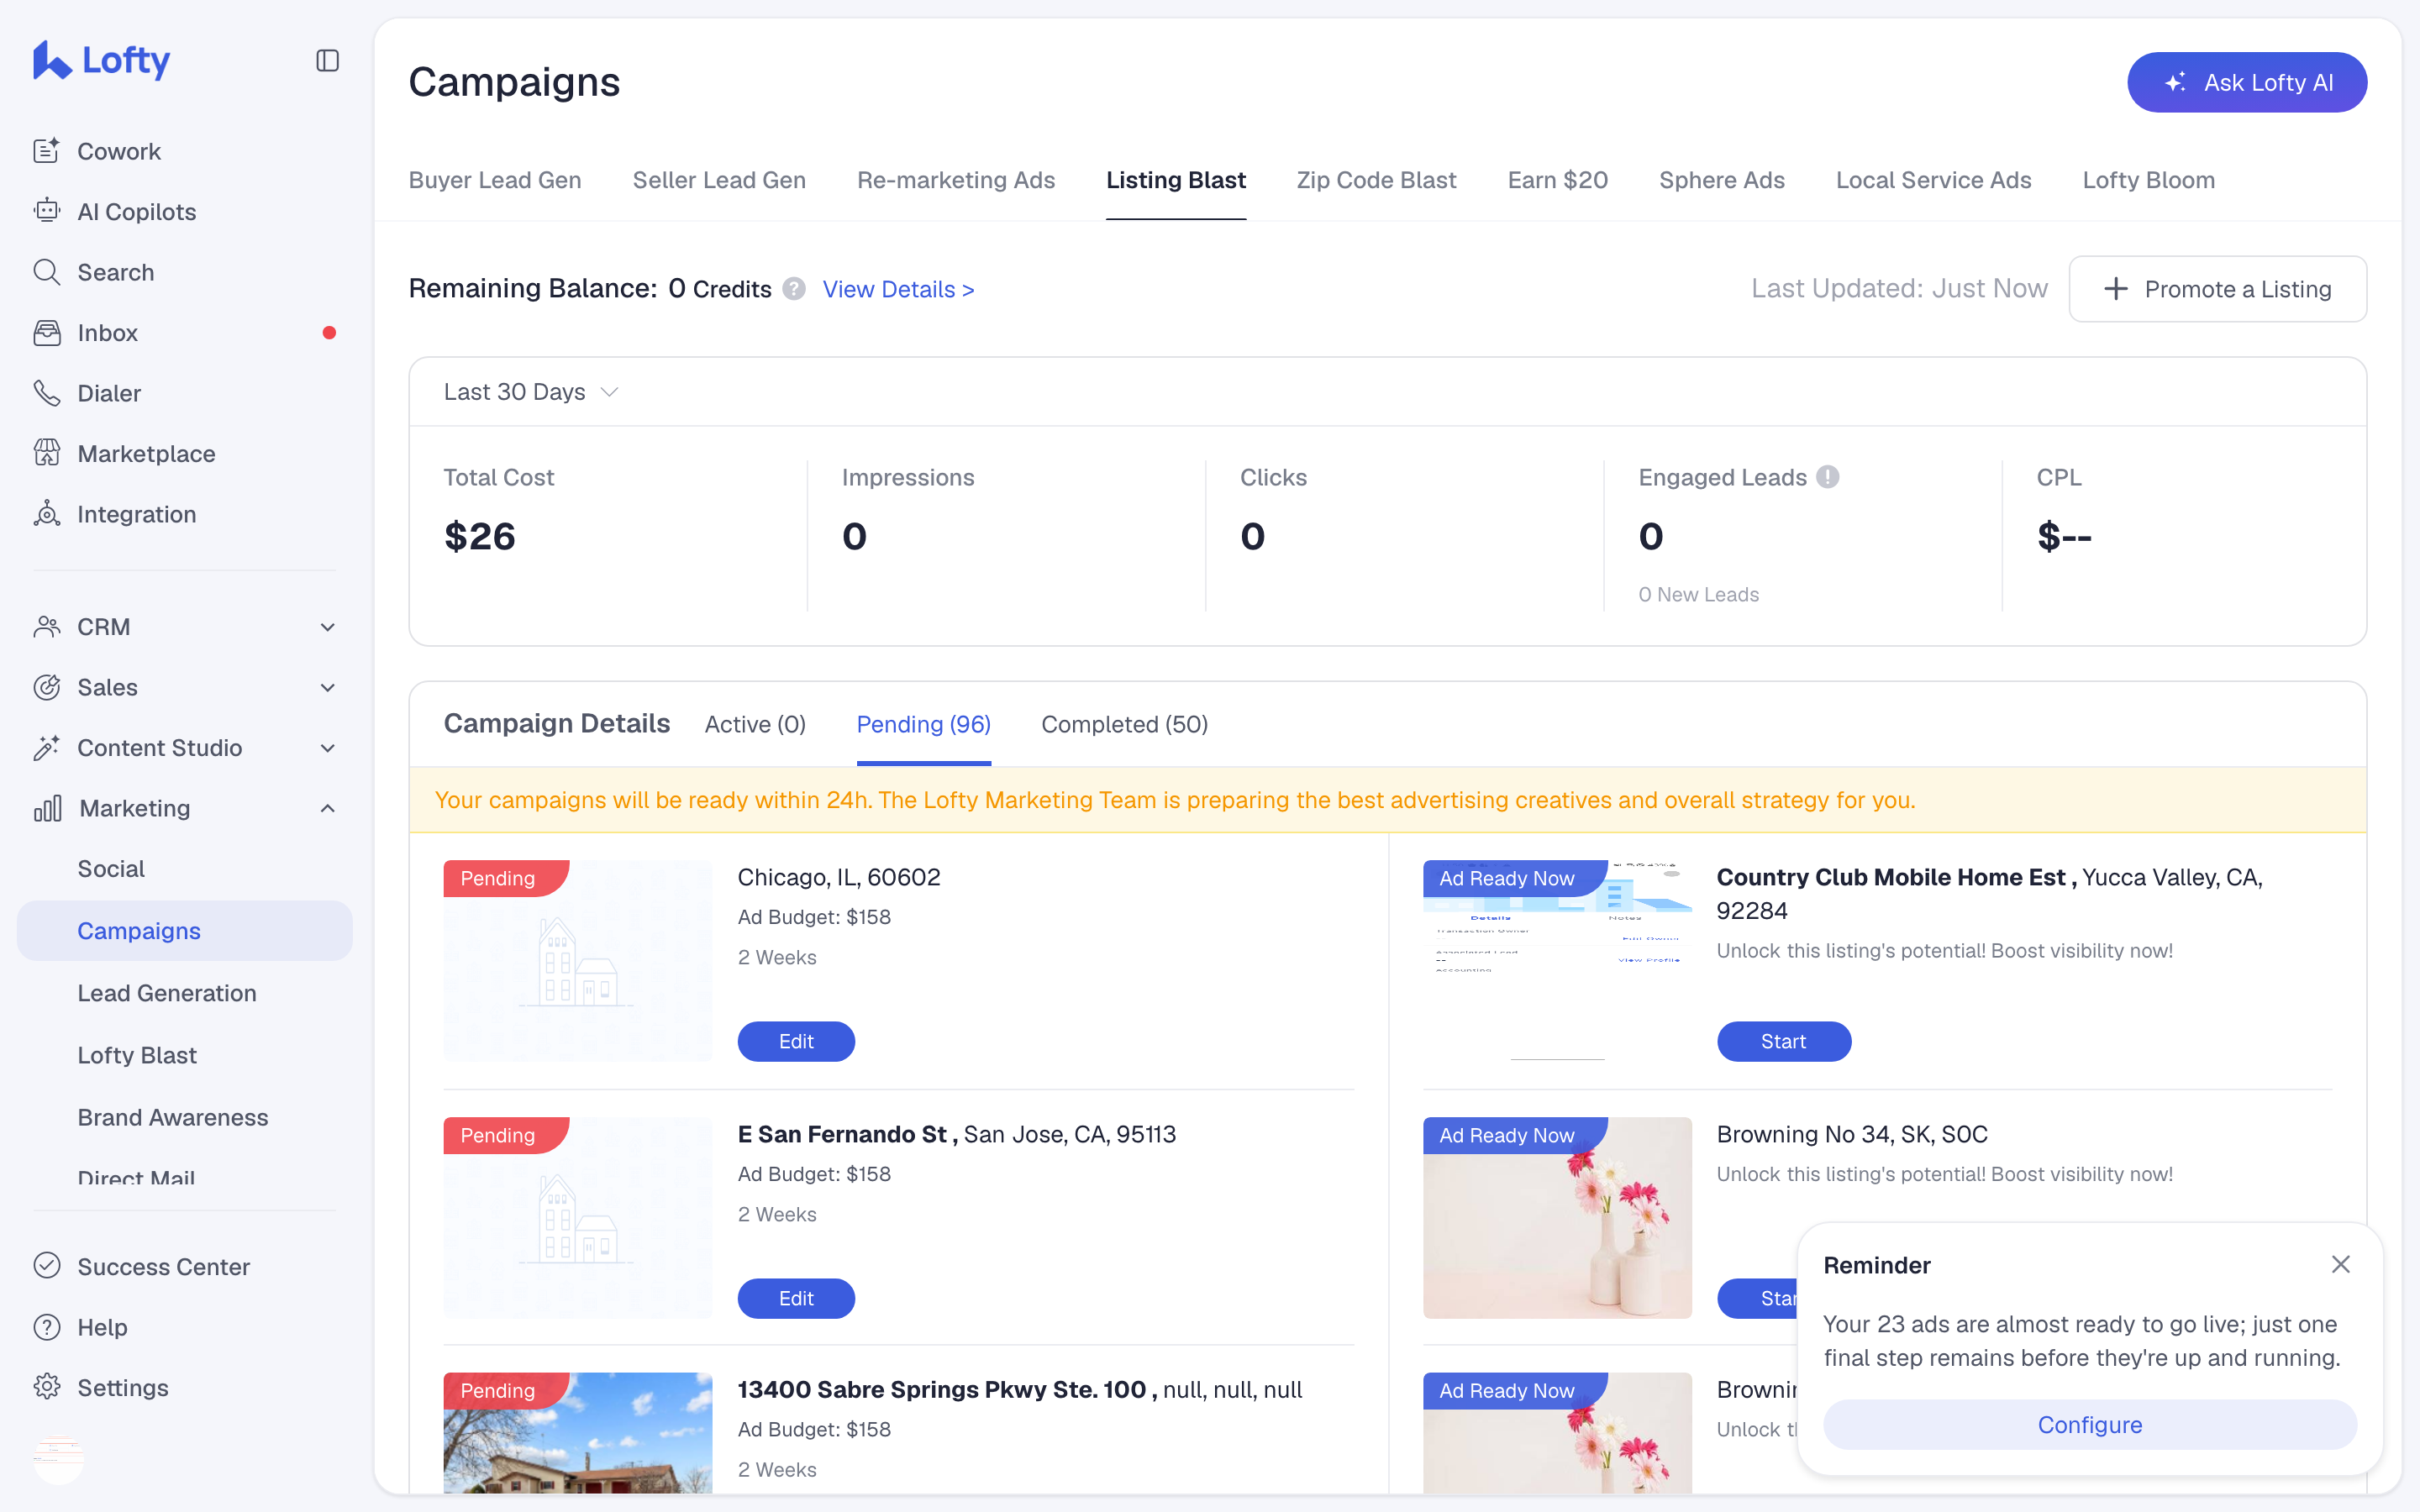Image resolution: width=2420 pixels, height=1512 pixels.
Task: Click the Last Updated: Just Now text
Action: (x=1899, y=288)
